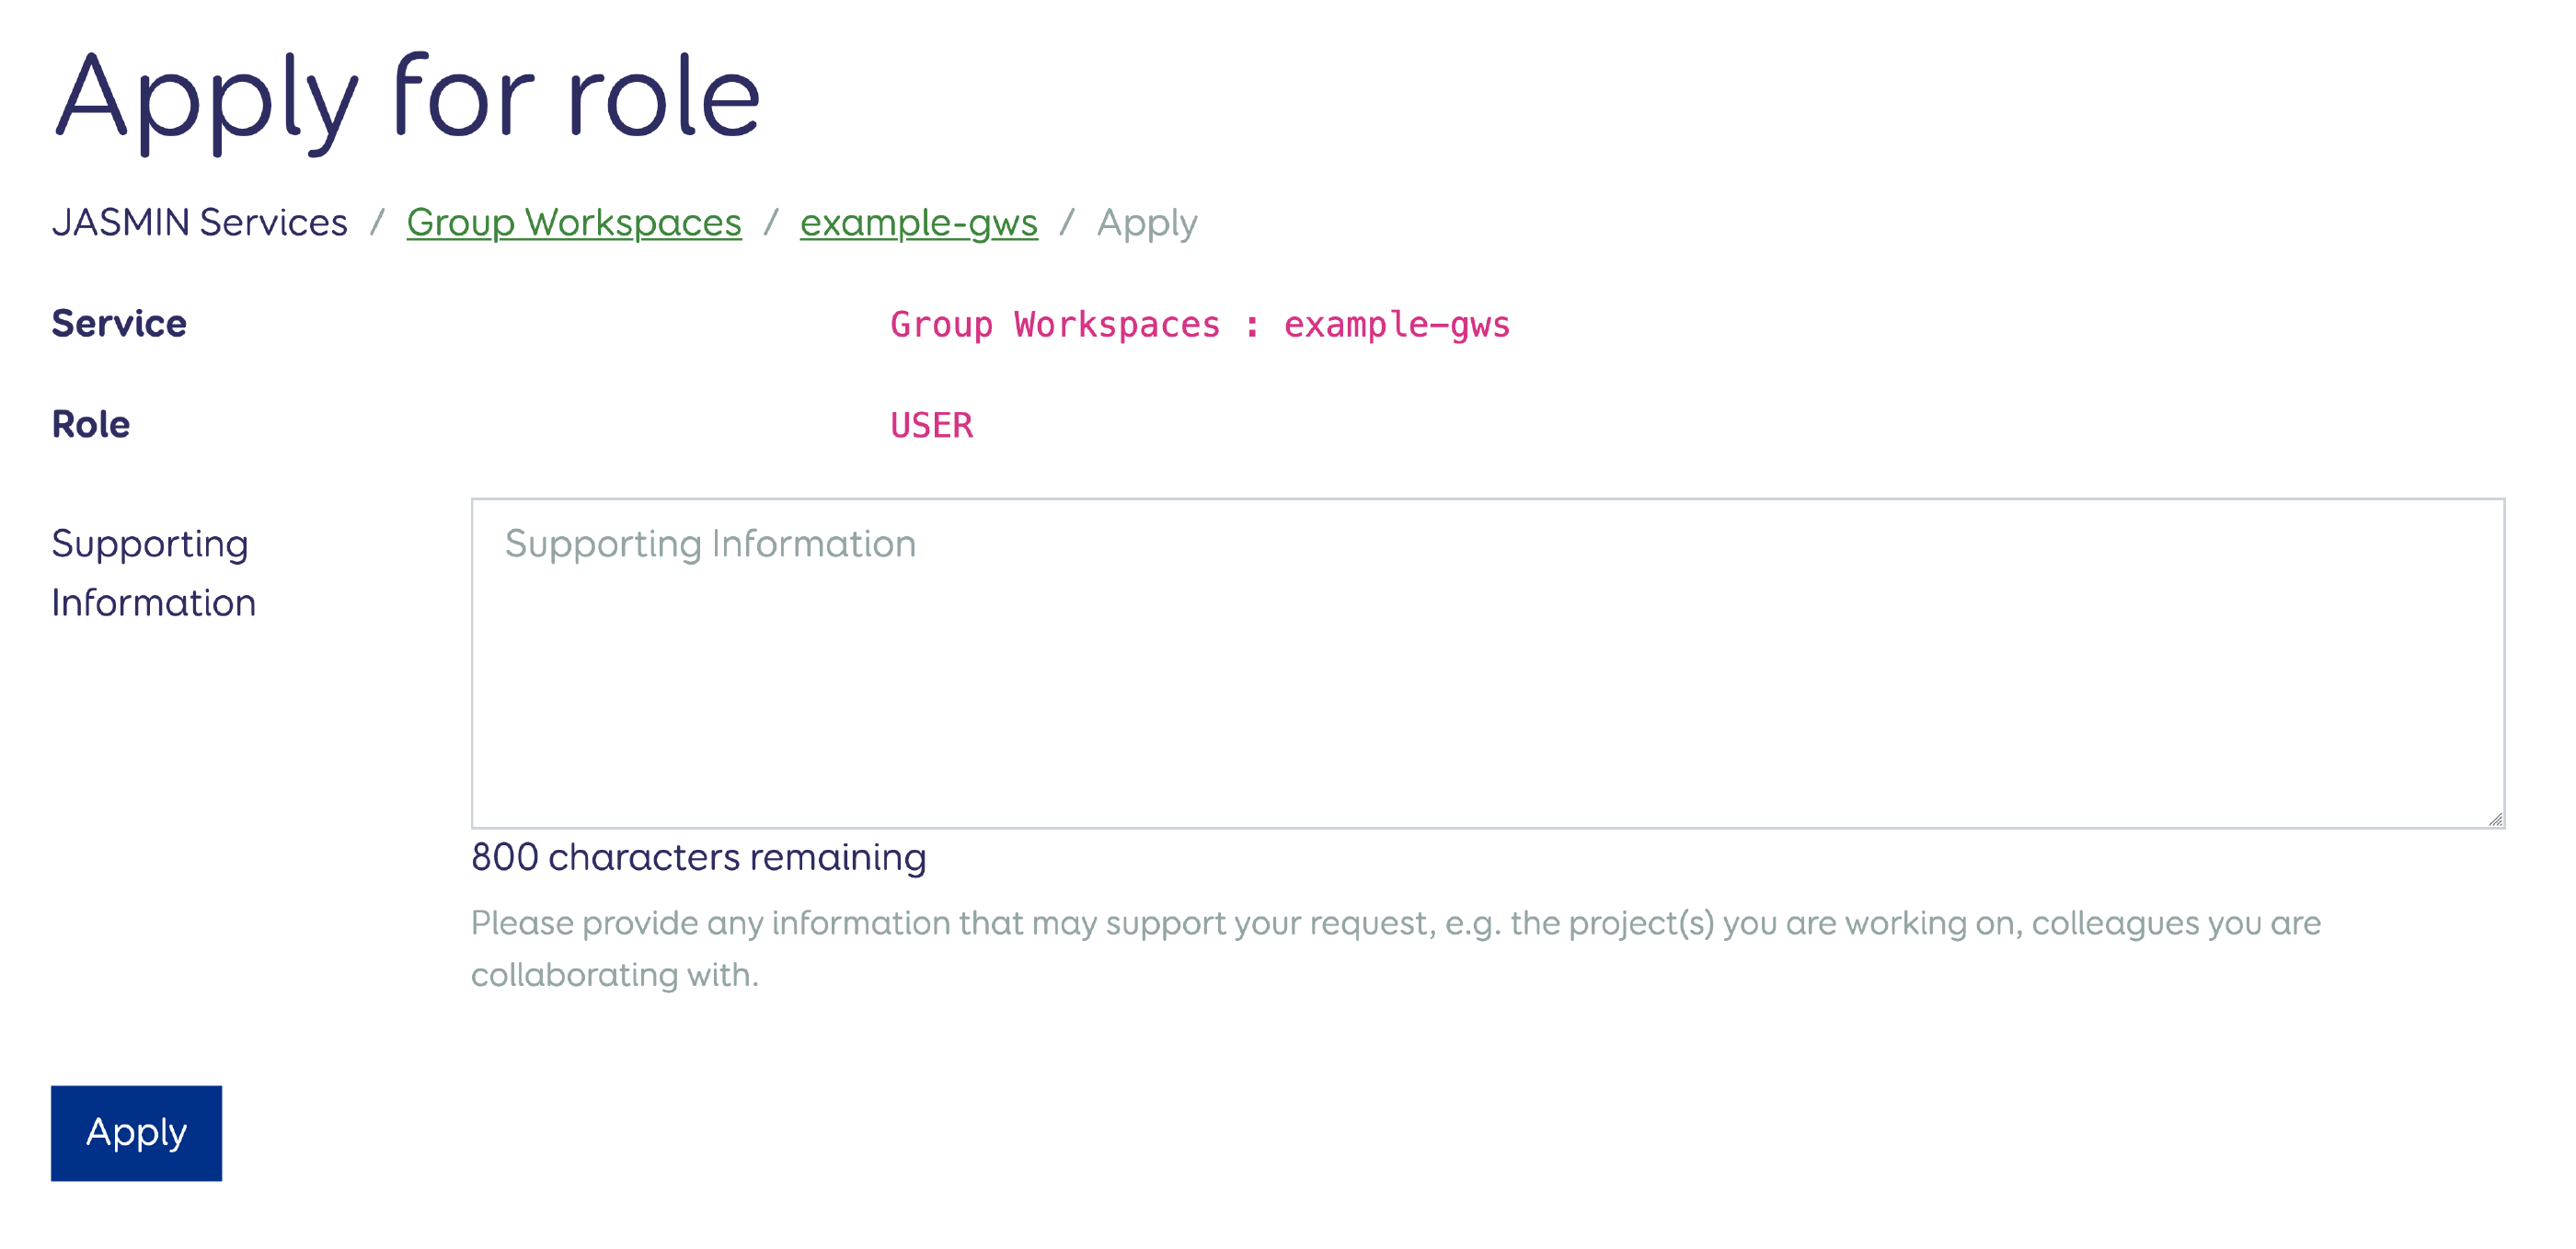The width and height of the screenshot is (2576, 1249).
Task: Click the pink example-gws service name text
Action: coord(1397,323)
